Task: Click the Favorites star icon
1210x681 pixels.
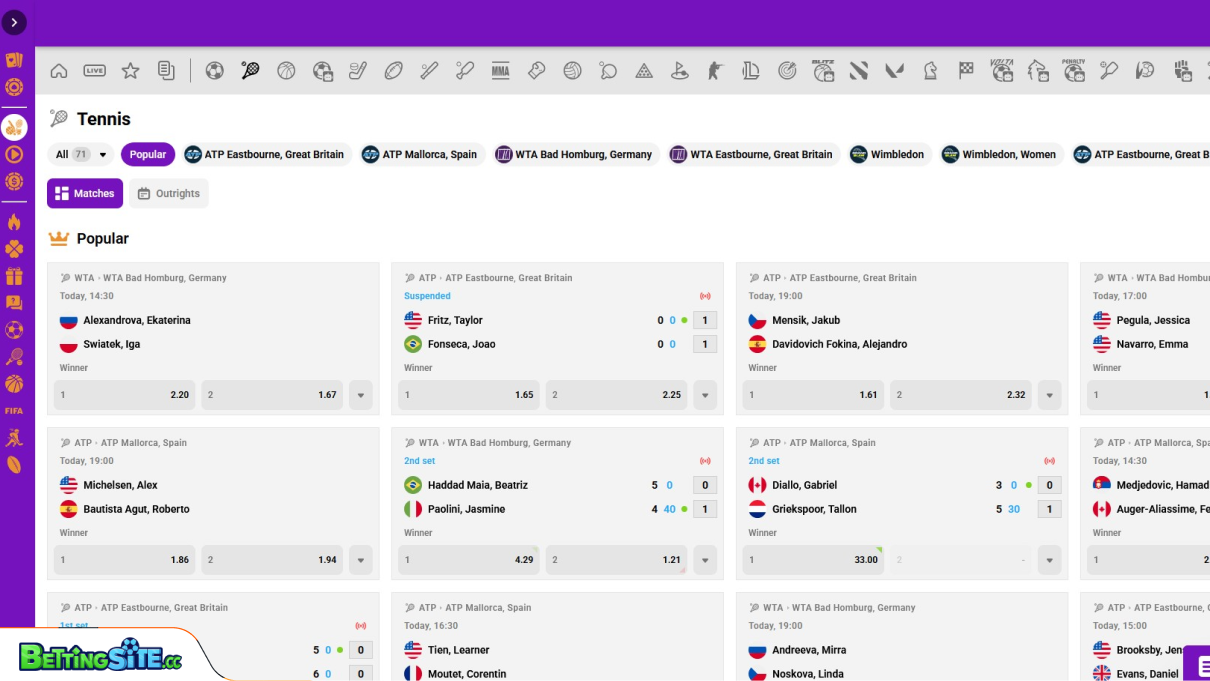Action: (130, 71)
